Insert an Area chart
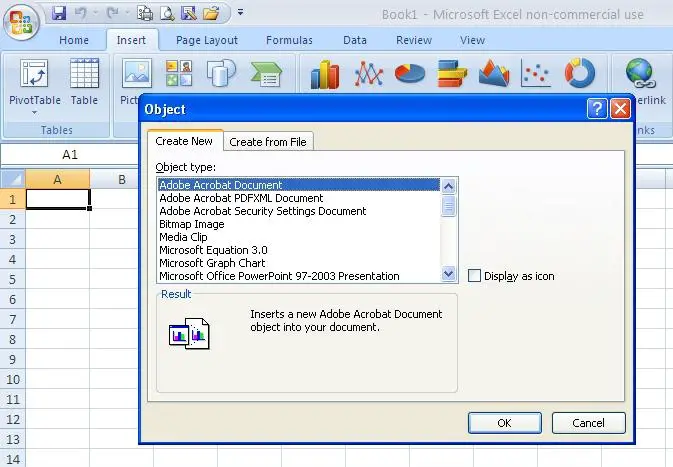 pos(494,74)
